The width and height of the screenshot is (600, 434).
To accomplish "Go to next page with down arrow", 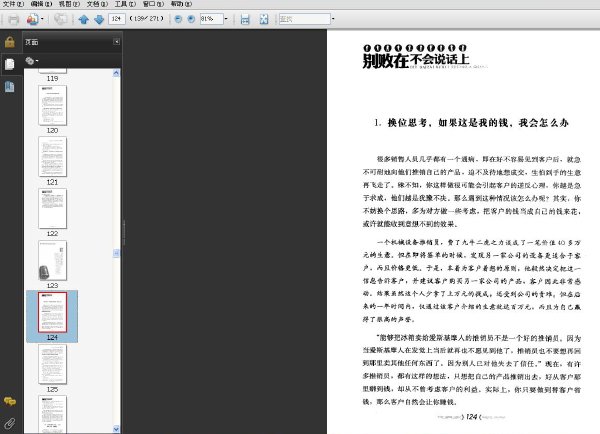I will pyautogui.click(x=99, y=19).
